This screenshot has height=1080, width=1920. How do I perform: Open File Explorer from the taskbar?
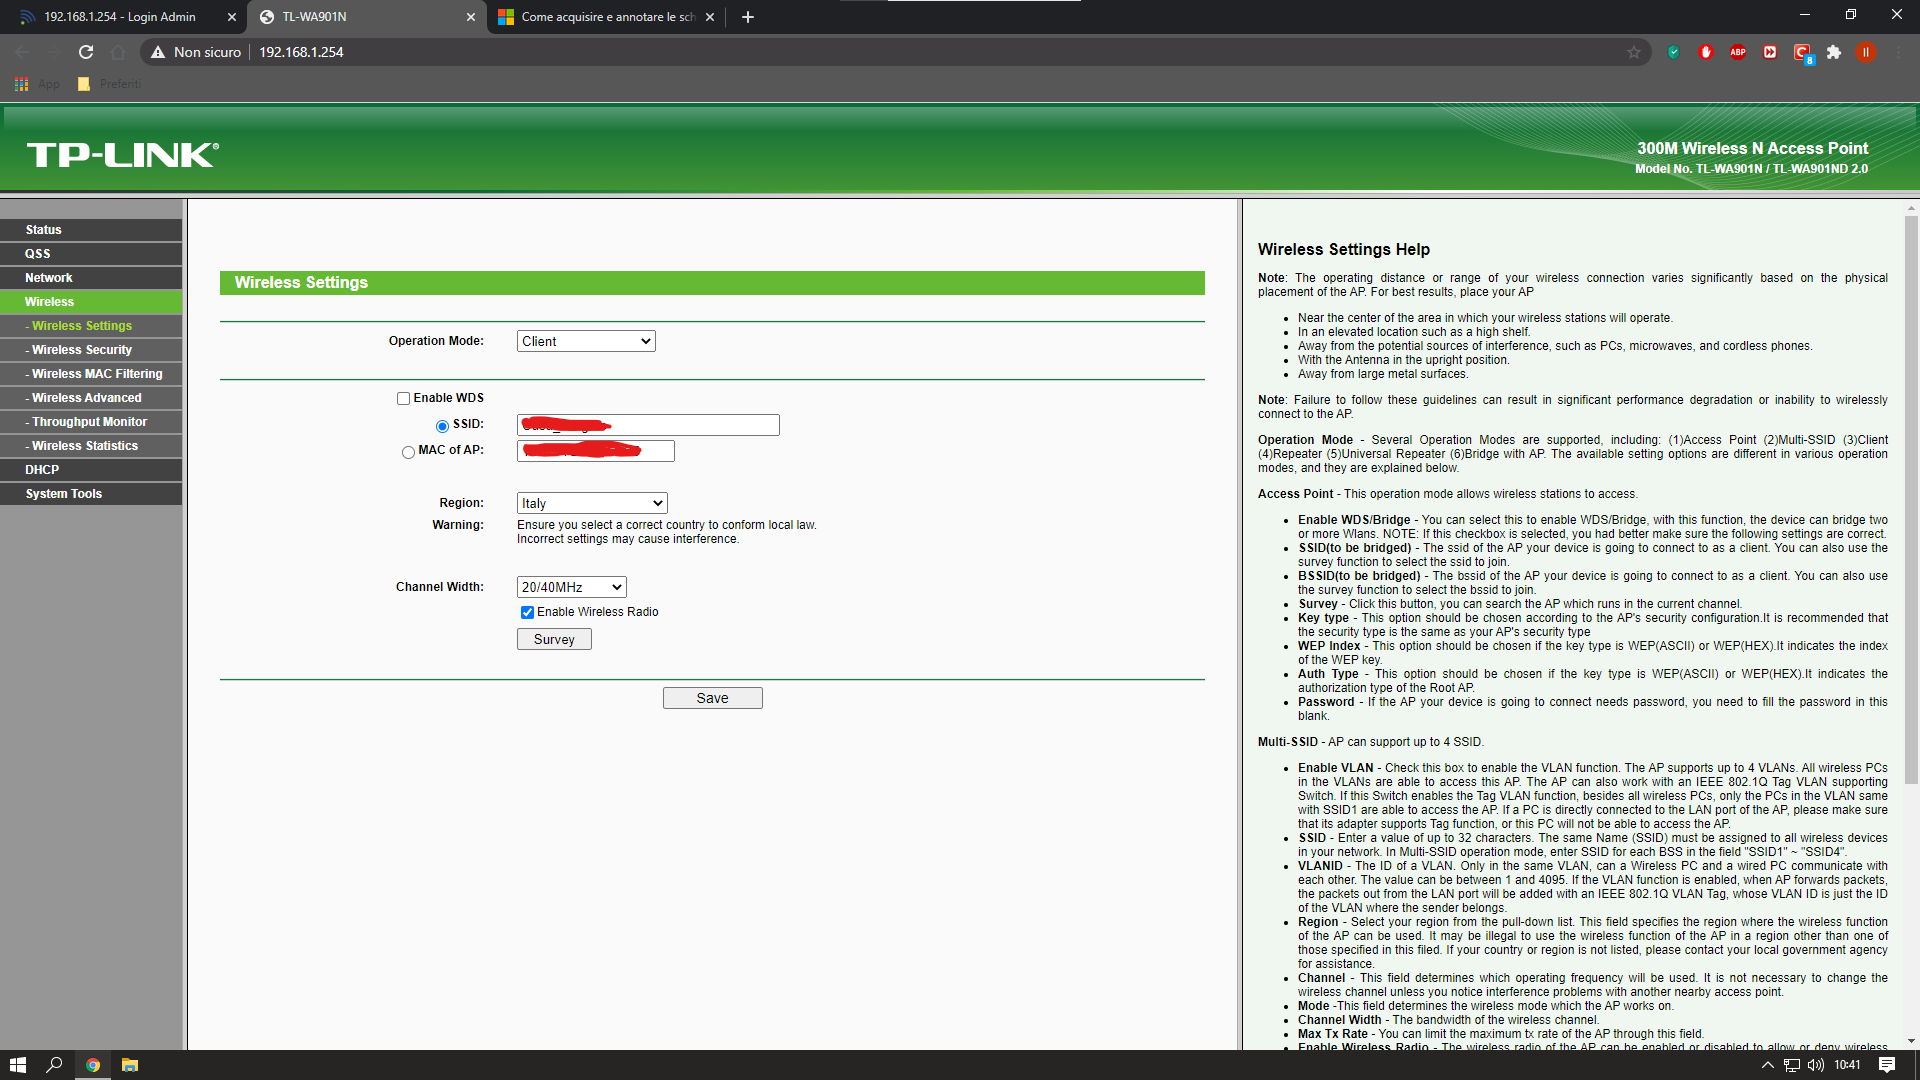click(x=130, y=1065)
